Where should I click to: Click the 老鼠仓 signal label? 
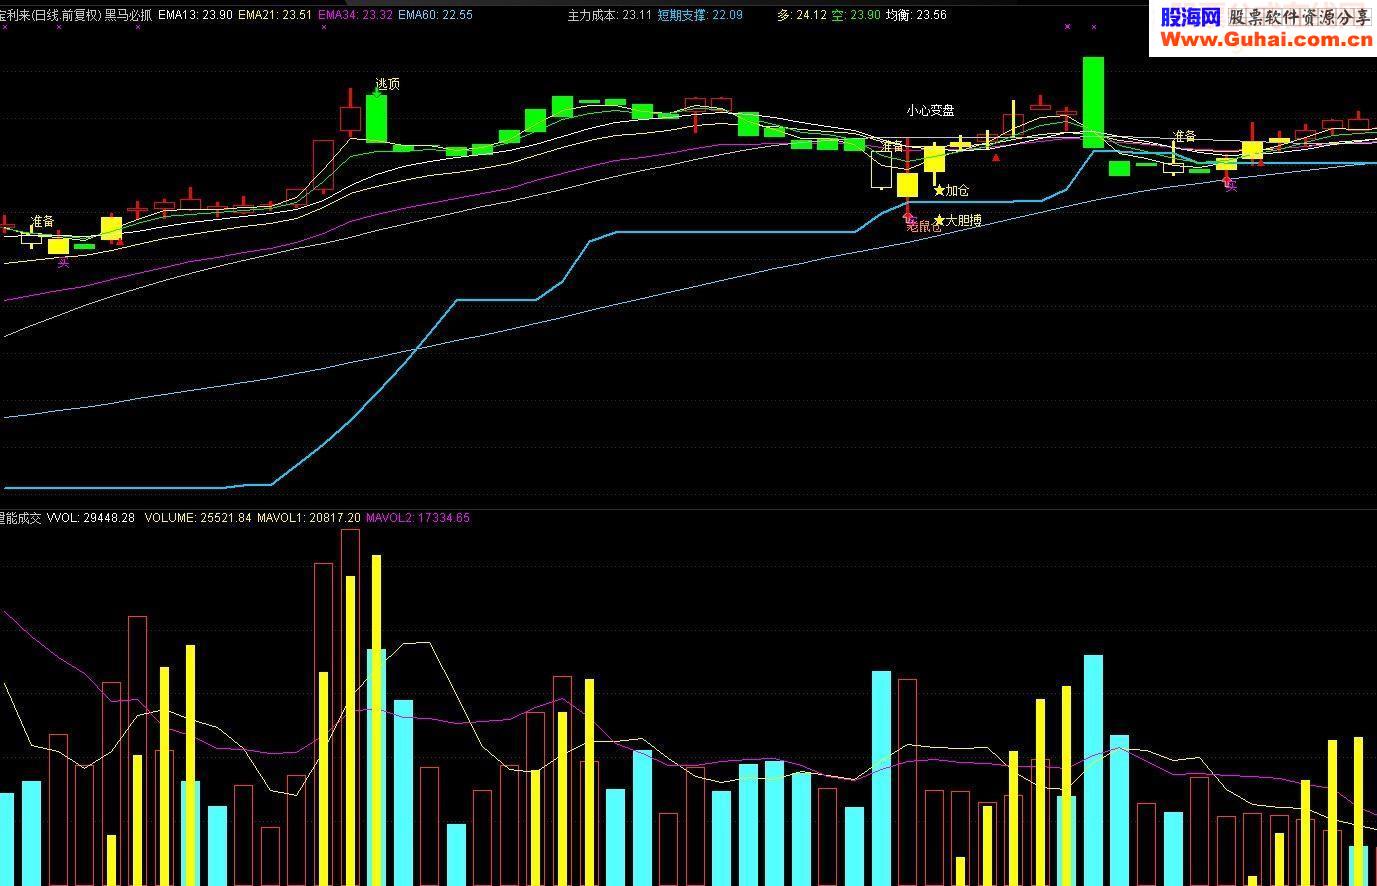click(923, 226)
